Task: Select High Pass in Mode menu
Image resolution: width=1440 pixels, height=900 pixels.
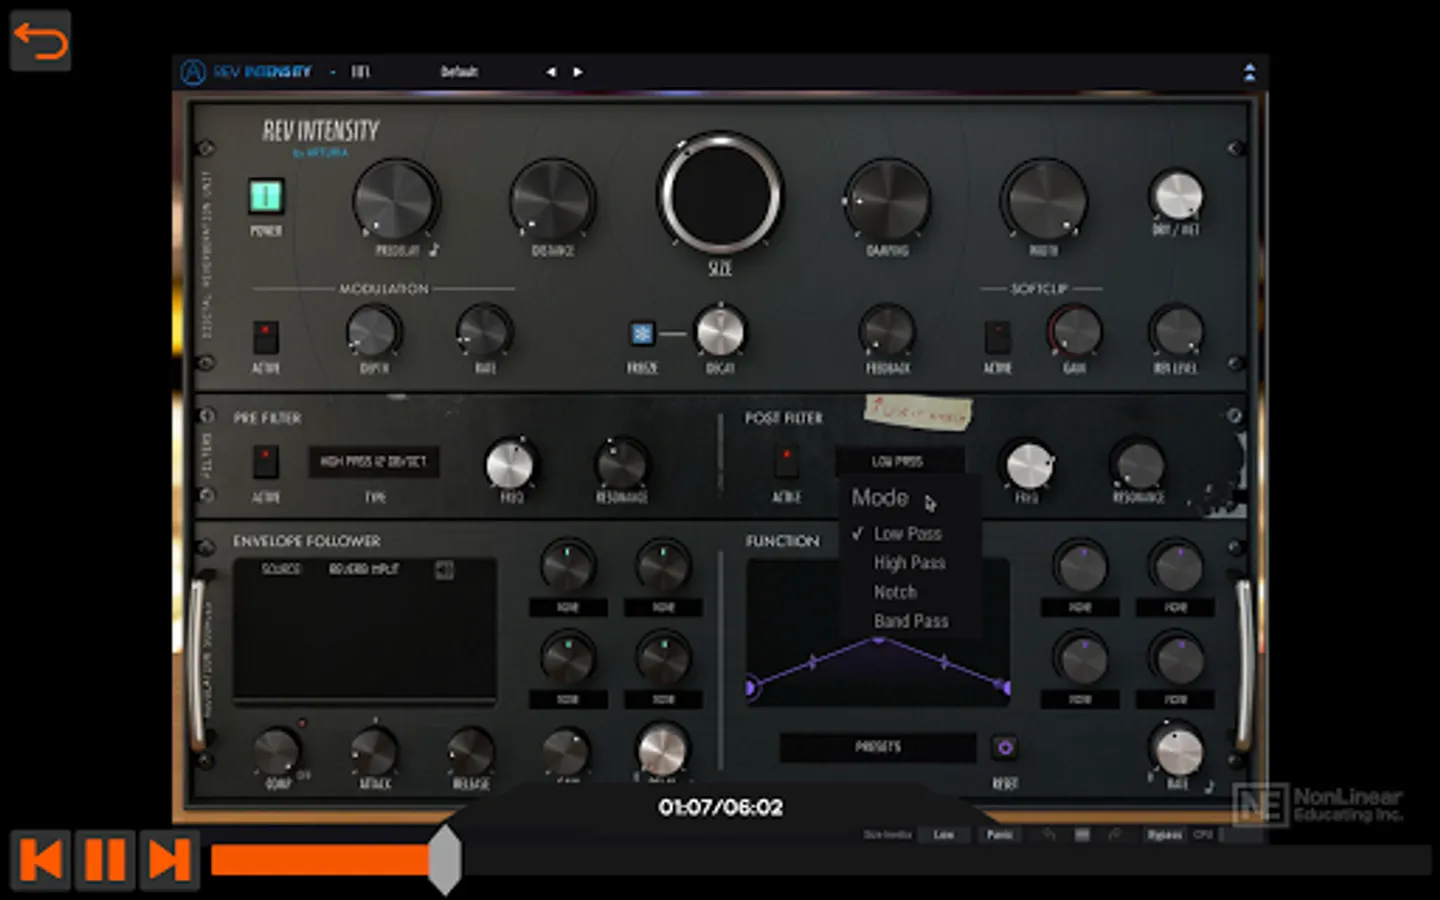Action: coord(910,563)
